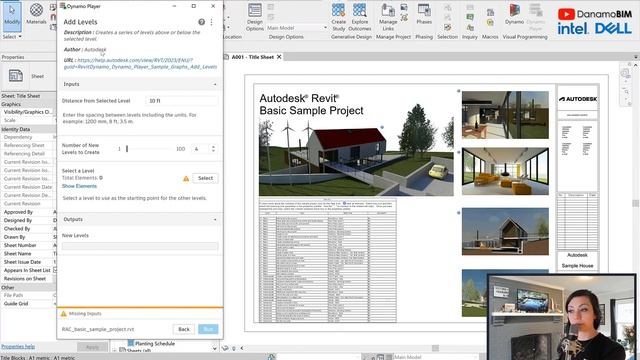This screenshot has width=640, height=360.
Task: Click the building section view thumbnail
Action: coord(505,231)
